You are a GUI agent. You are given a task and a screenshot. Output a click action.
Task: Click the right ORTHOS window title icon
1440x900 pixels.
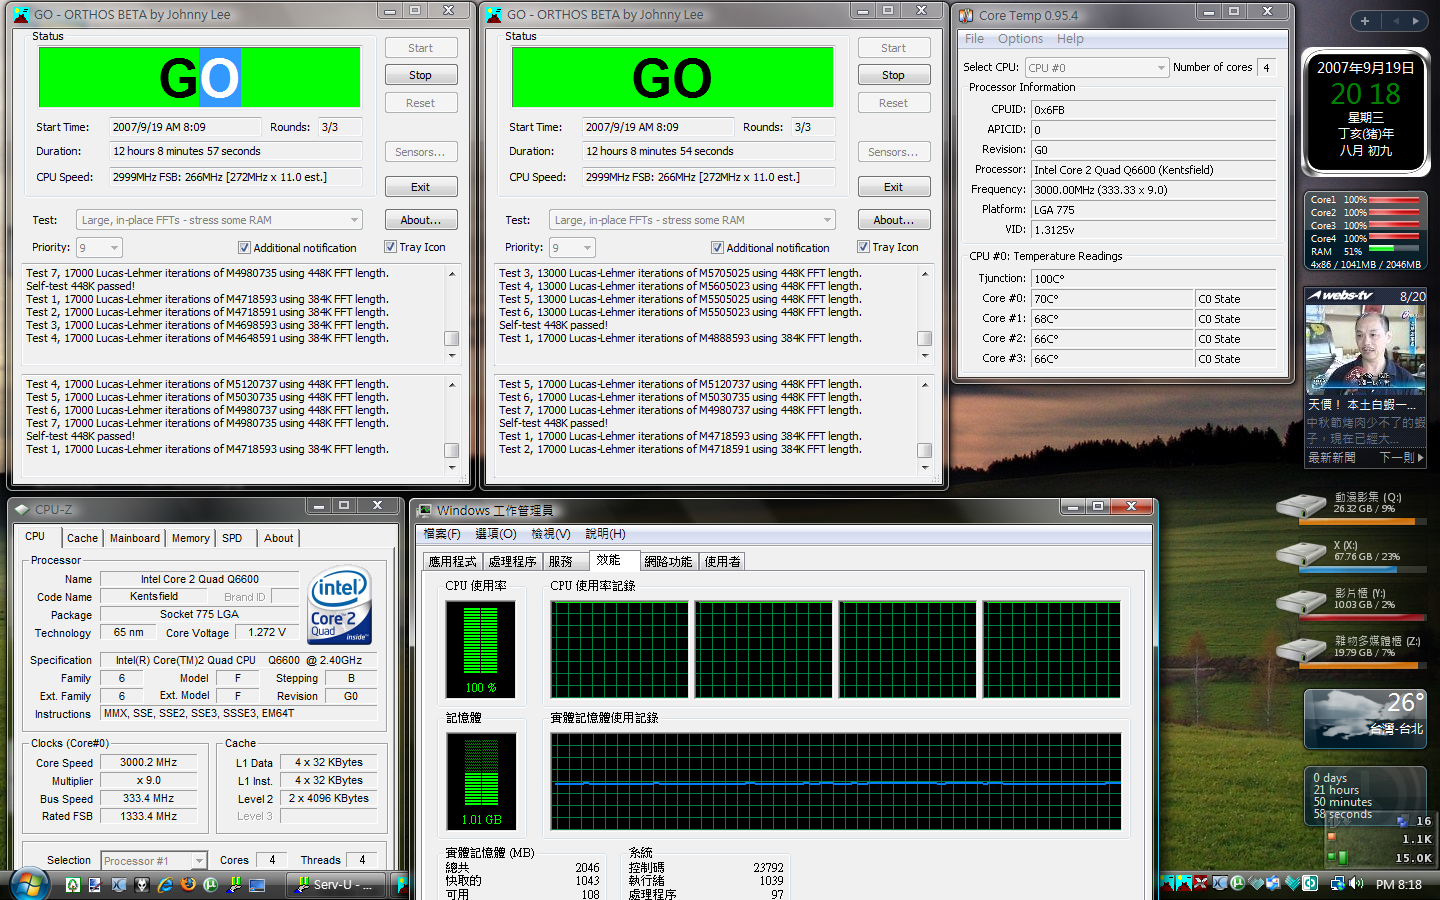click(494, 15)
